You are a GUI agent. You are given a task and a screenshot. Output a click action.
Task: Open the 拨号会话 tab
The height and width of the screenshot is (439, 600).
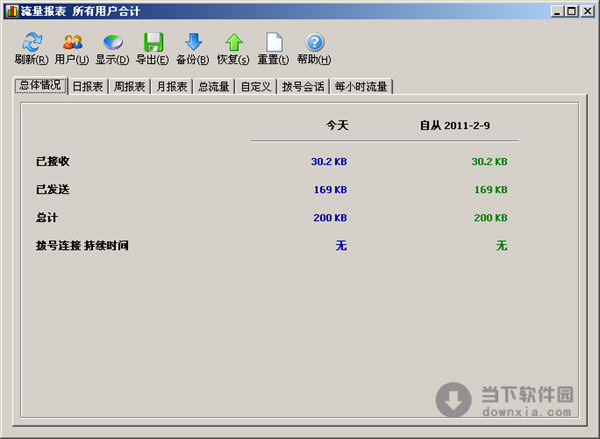point(303,86)
